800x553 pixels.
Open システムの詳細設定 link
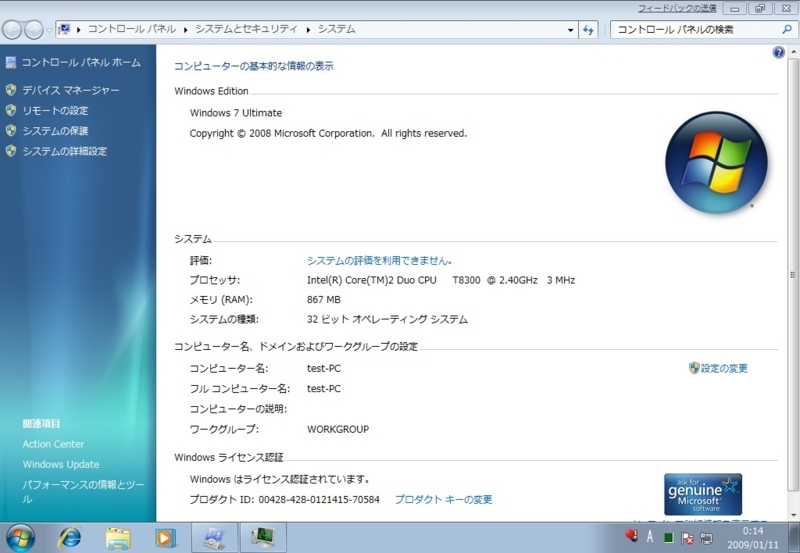65,151
